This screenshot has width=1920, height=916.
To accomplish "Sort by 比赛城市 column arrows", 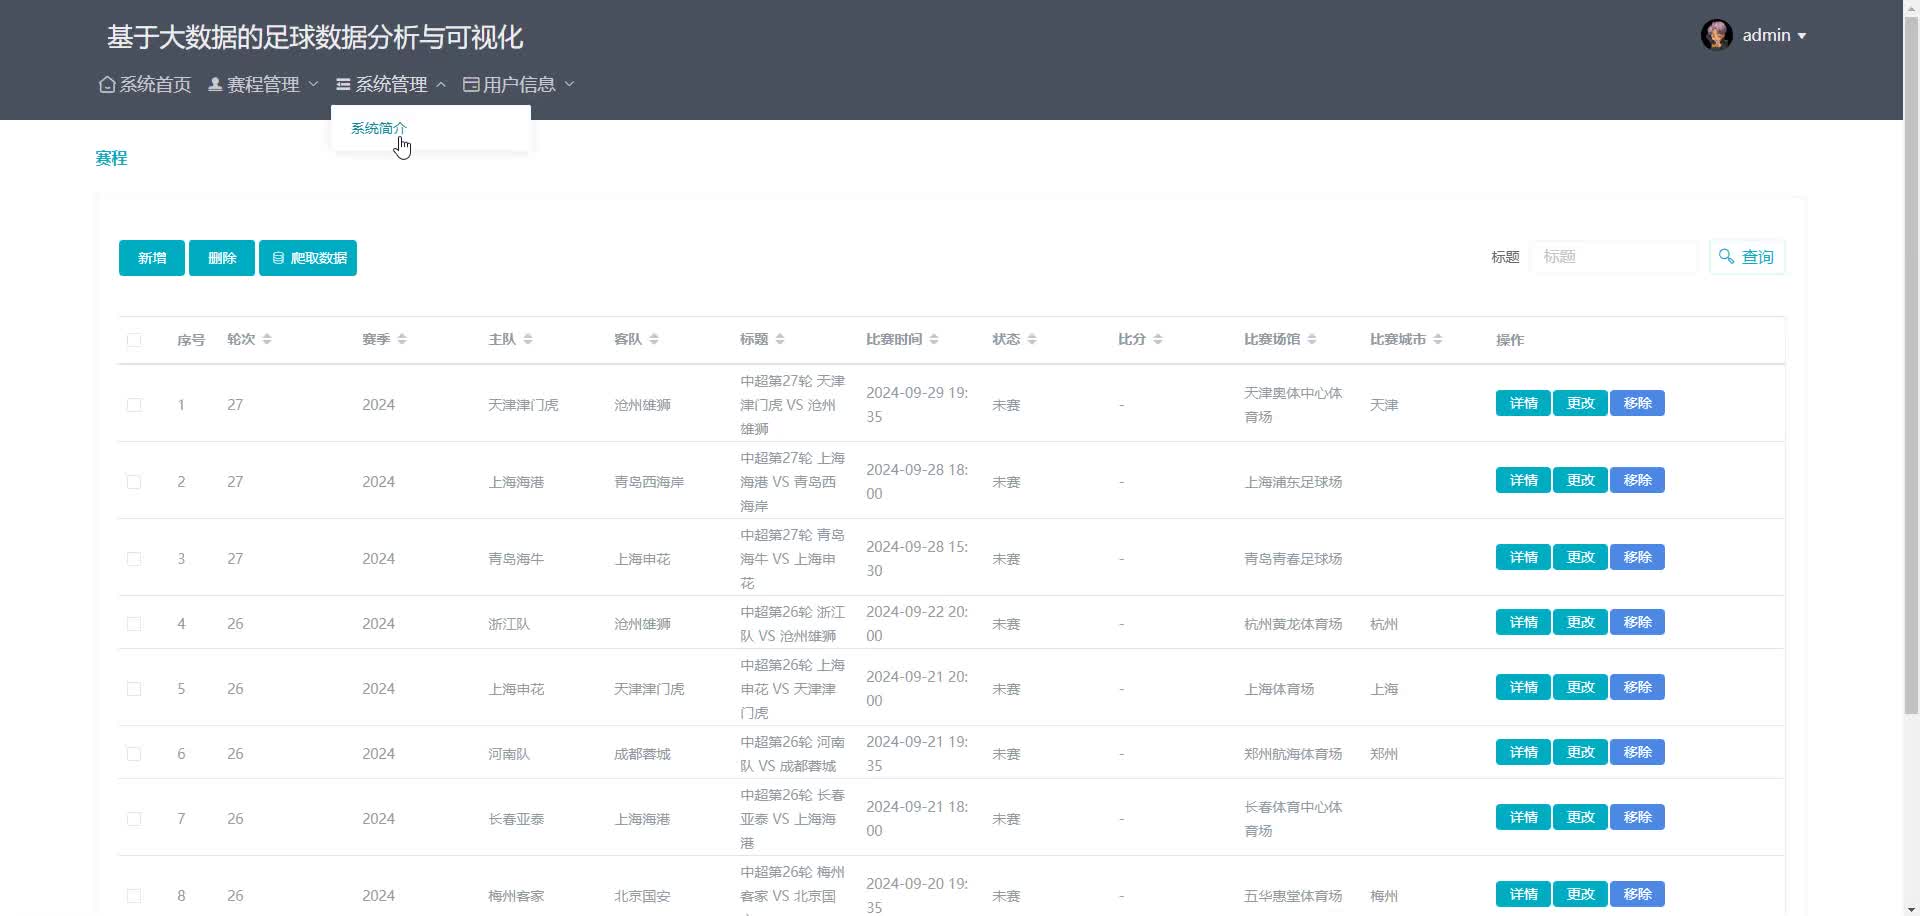I will 1438,339.
